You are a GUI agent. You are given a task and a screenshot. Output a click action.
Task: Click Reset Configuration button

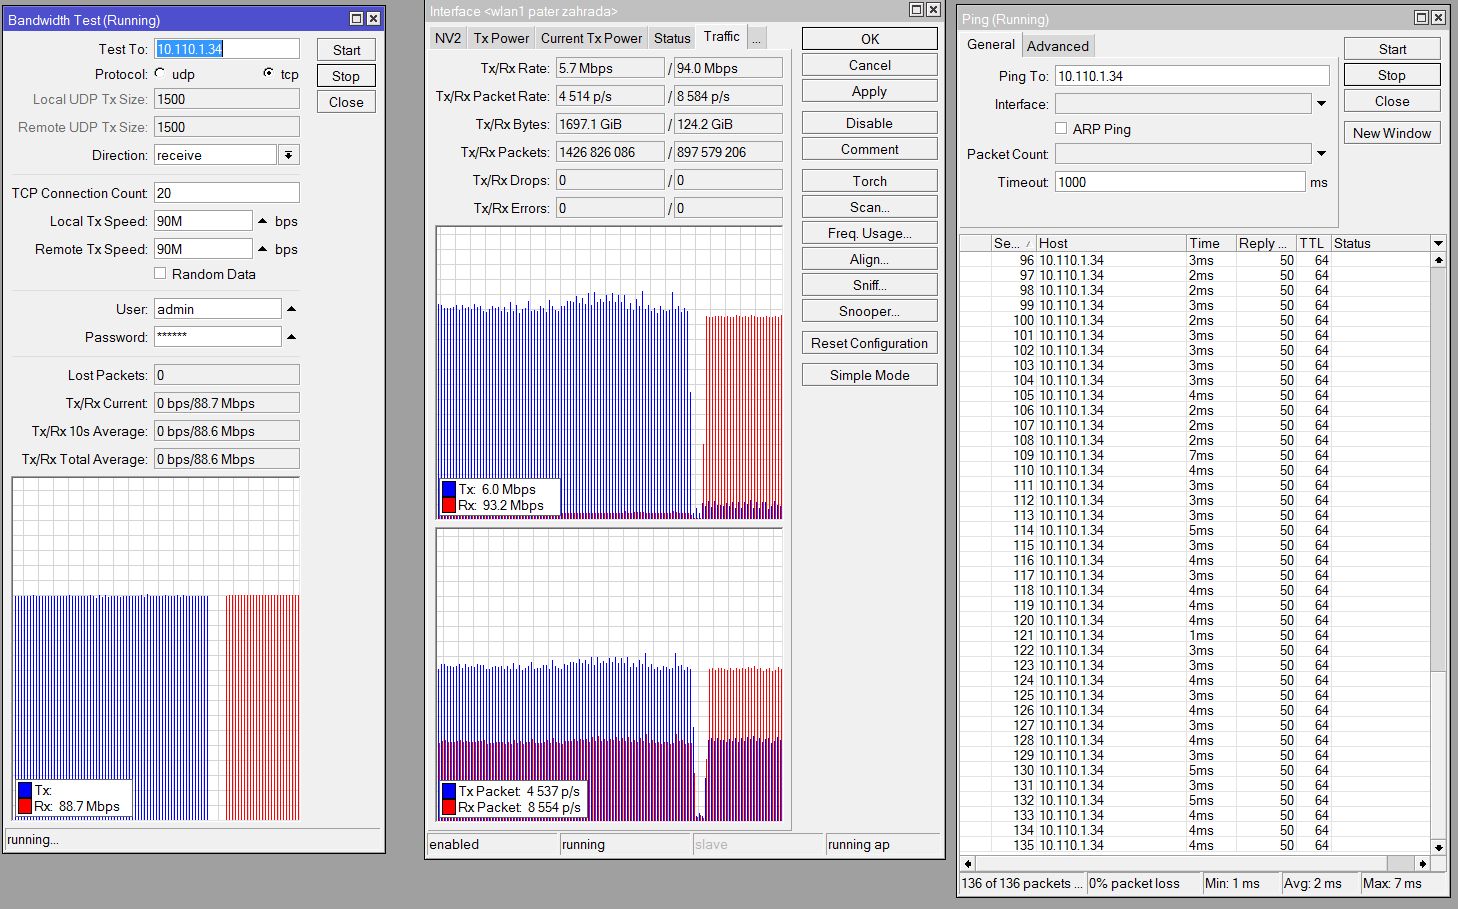[x=870, y=343]
